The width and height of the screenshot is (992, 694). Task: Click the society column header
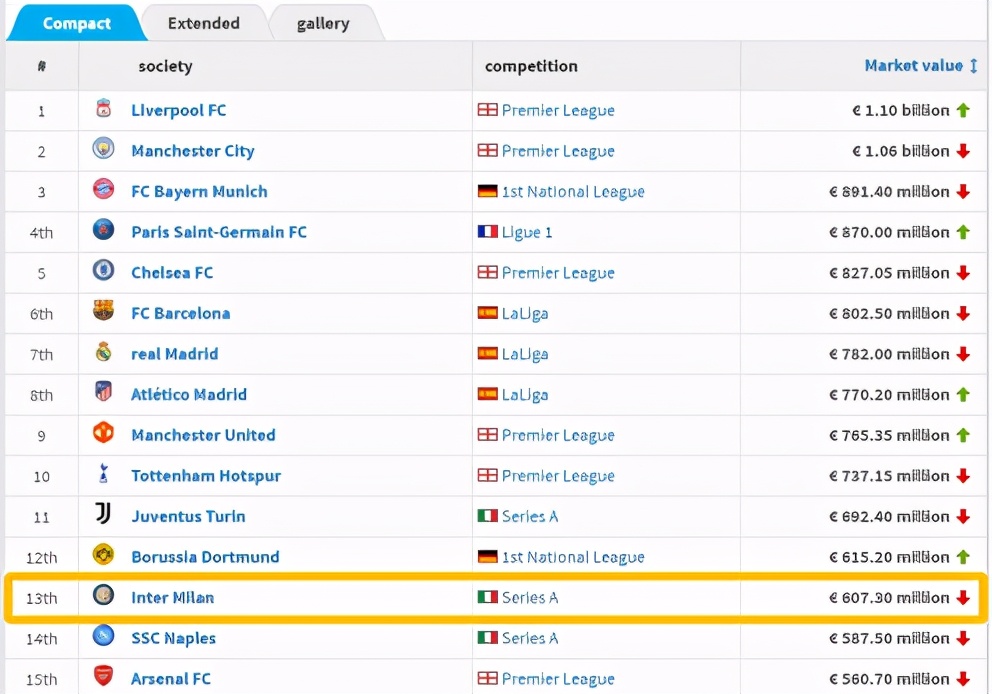pyautogui.click(x=165, y=67)
